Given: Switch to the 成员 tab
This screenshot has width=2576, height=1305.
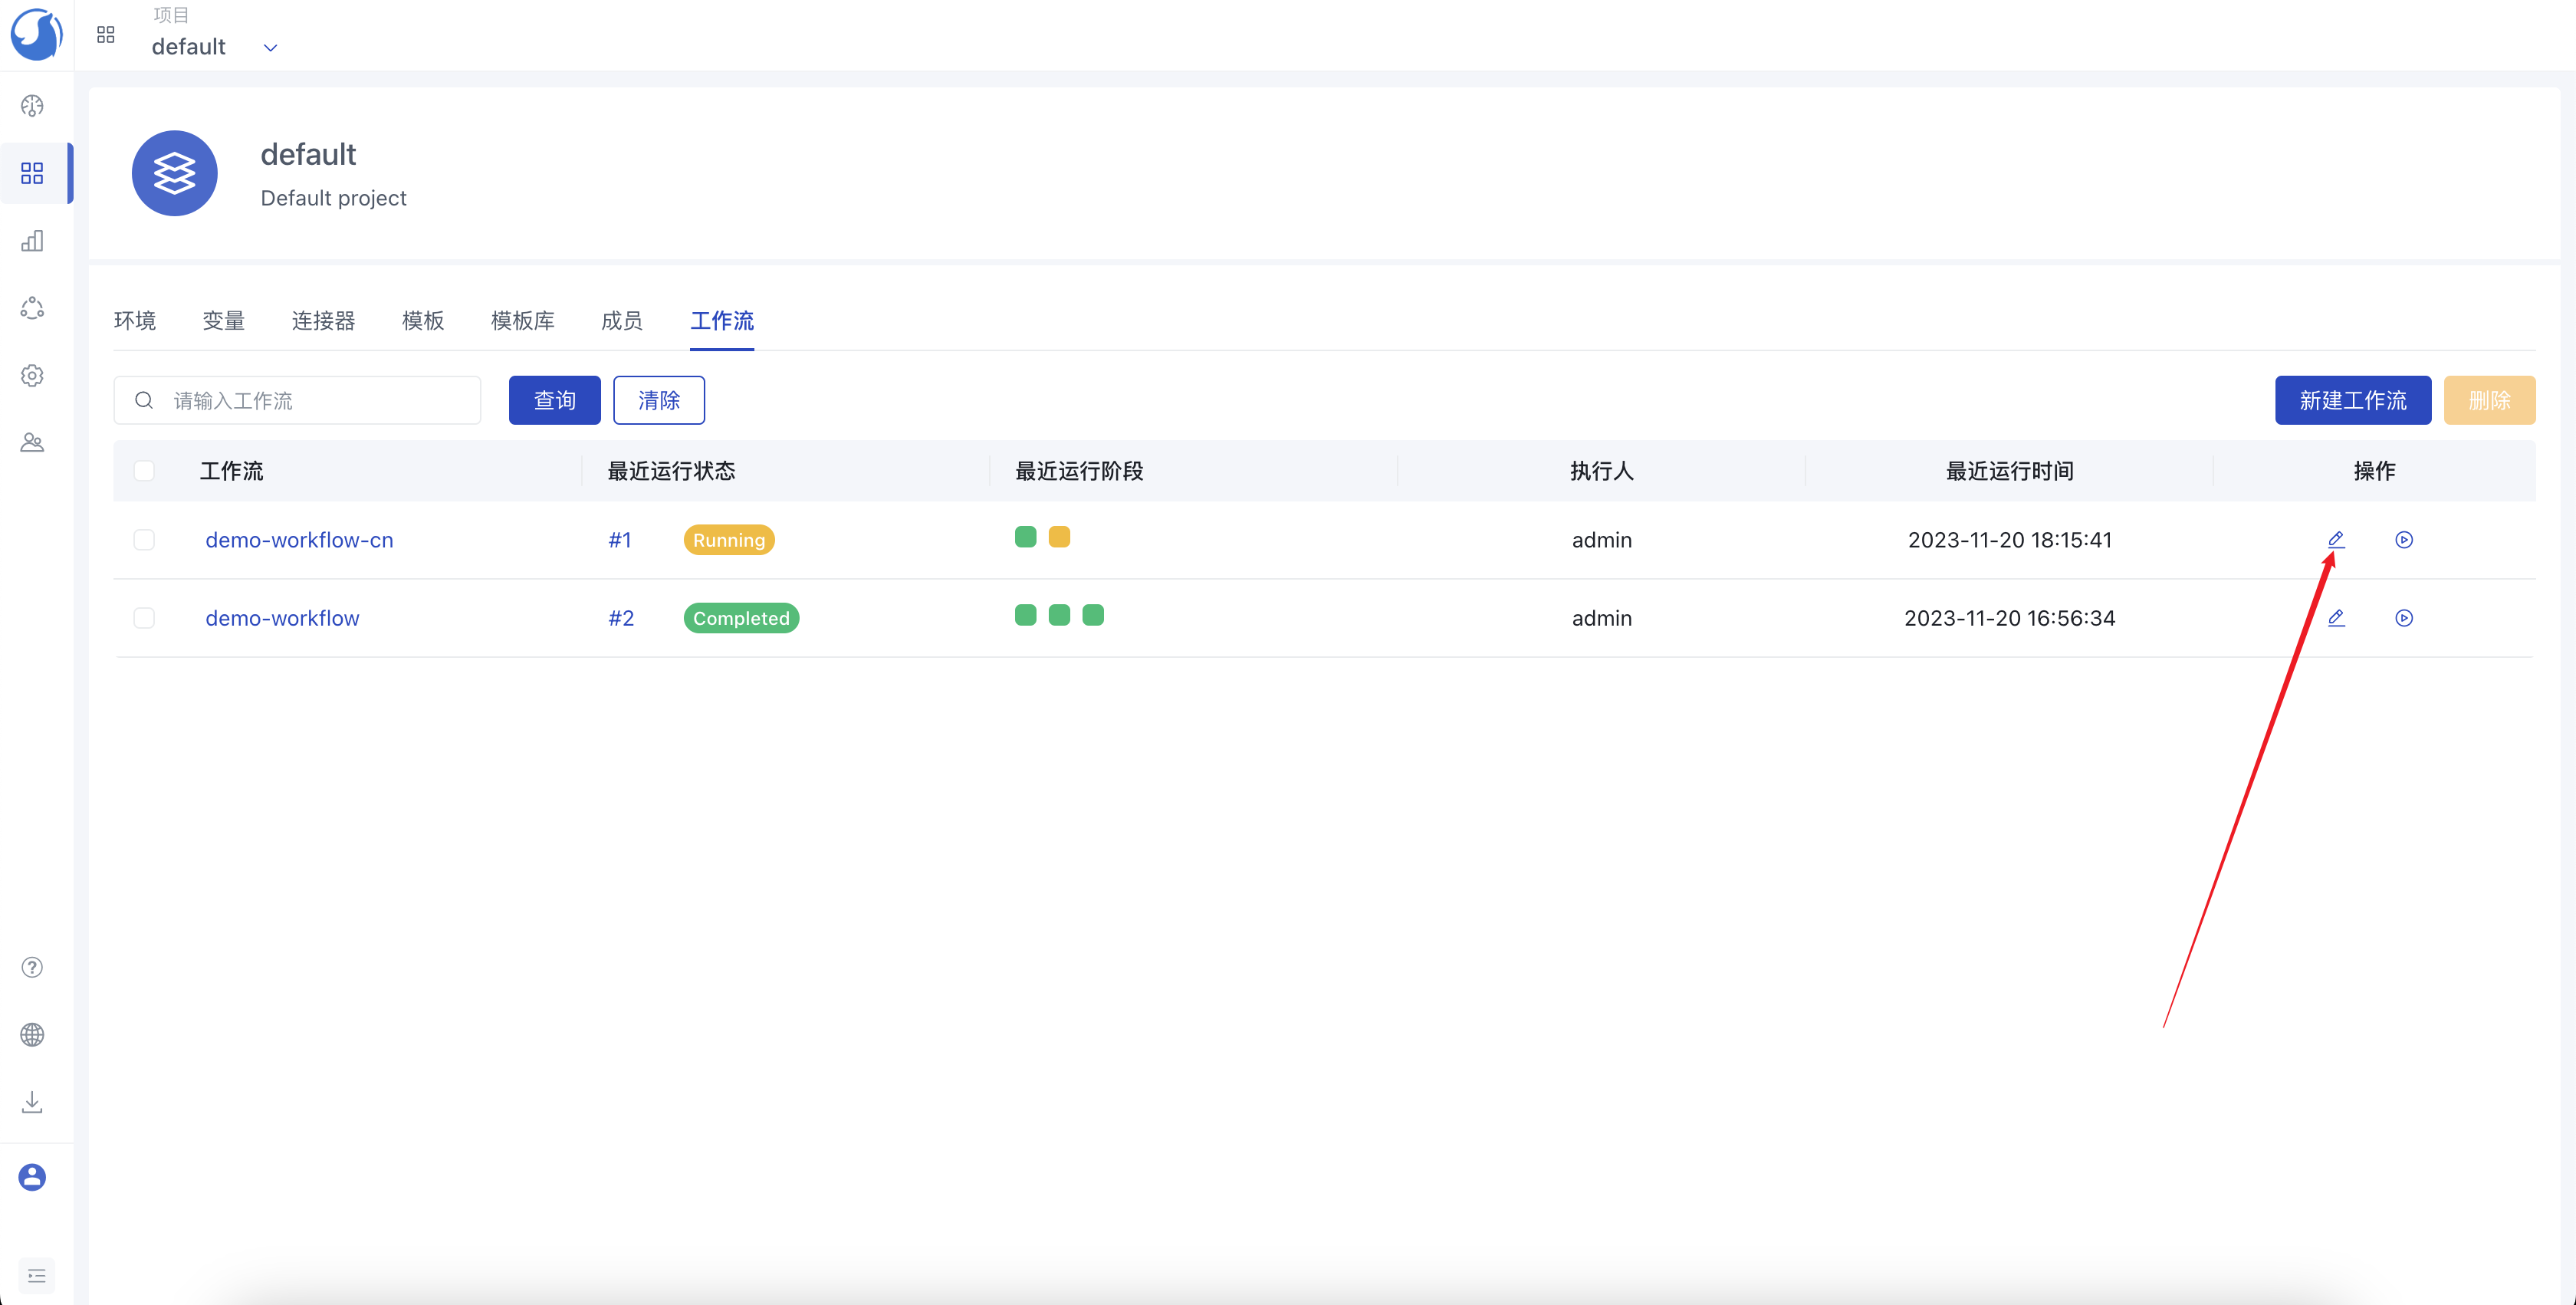Looking at the screenshot, I should pos(622,320).
